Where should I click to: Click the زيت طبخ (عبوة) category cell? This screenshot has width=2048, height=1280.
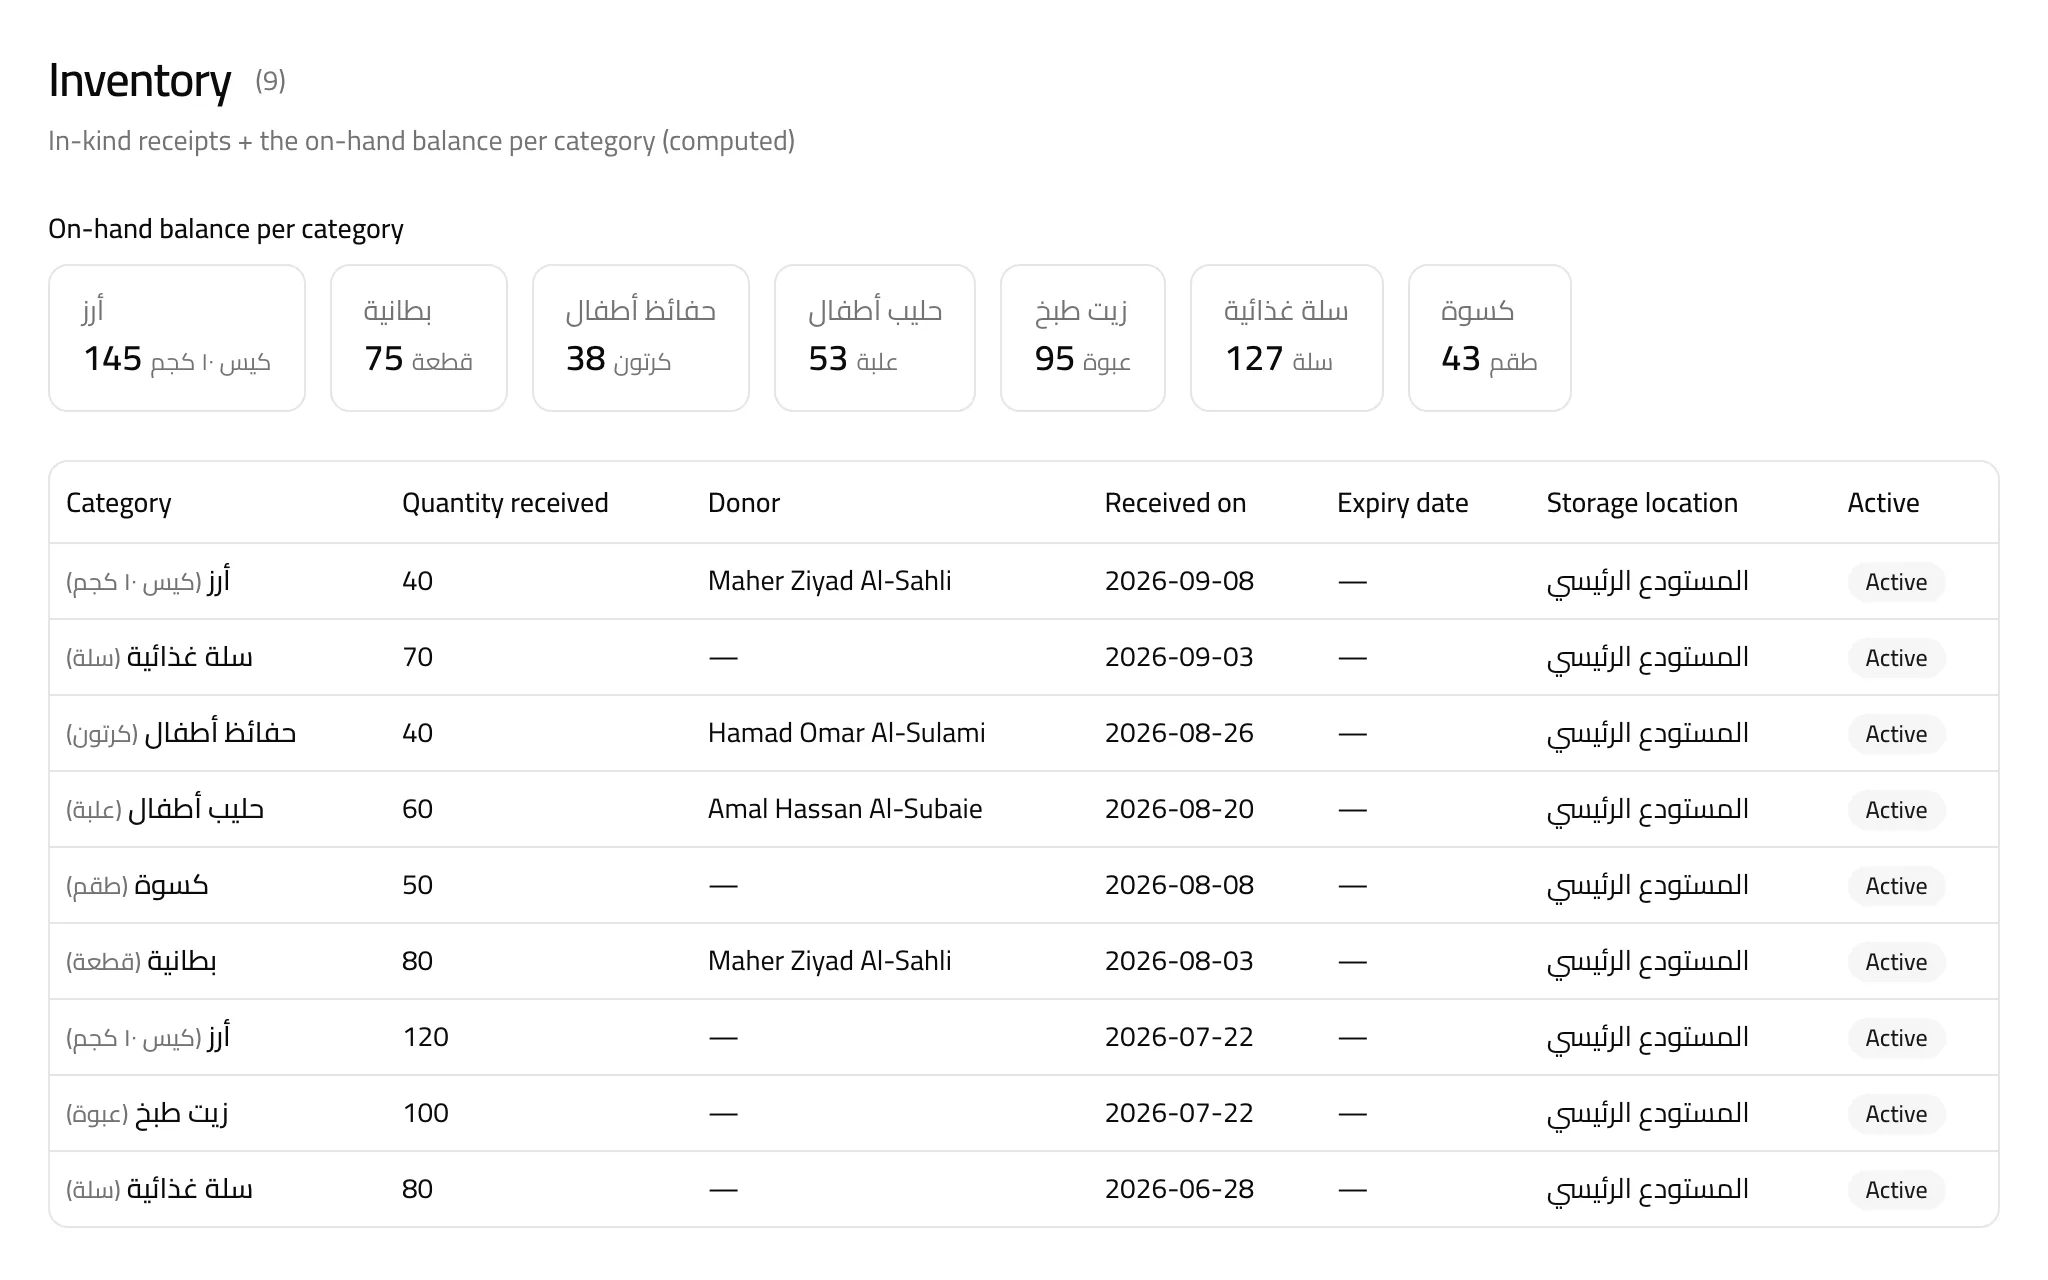coord(147,1113)
